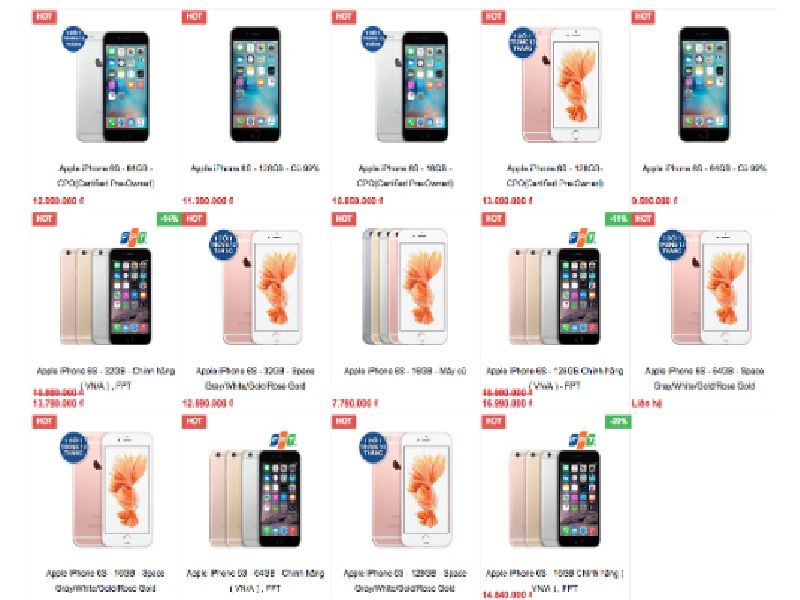Click the green discount badge on iPhone 6S 128GB Chính hãng
Image resolution: width=800 pixels, height=600 pixels.
coord(617,219)
